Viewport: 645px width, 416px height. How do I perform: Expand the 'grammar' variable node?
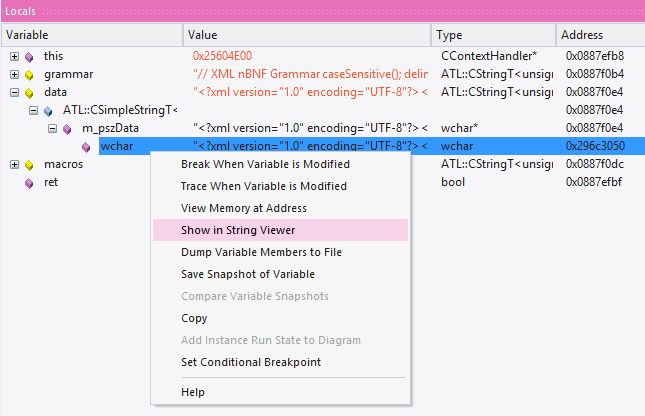coord(14,74)
